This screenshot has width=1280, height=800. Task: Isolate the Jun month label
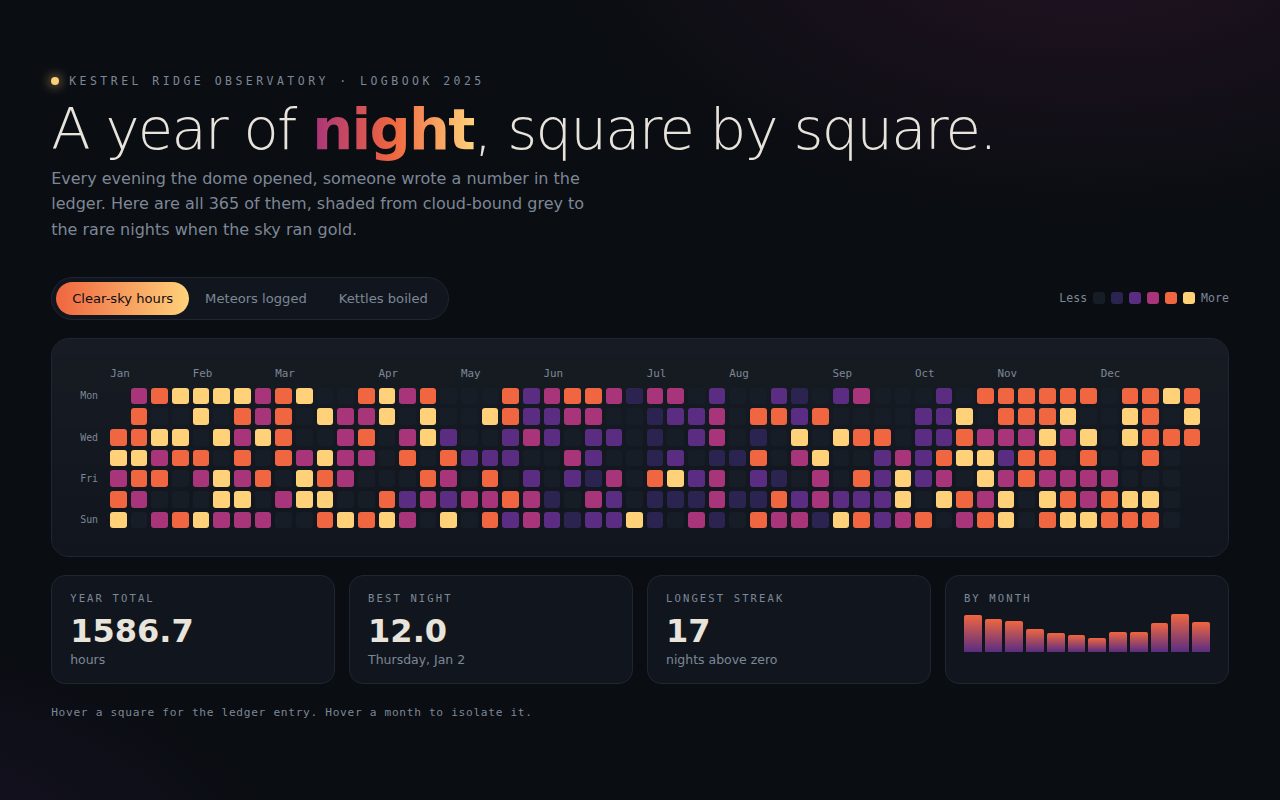(553, 373)
